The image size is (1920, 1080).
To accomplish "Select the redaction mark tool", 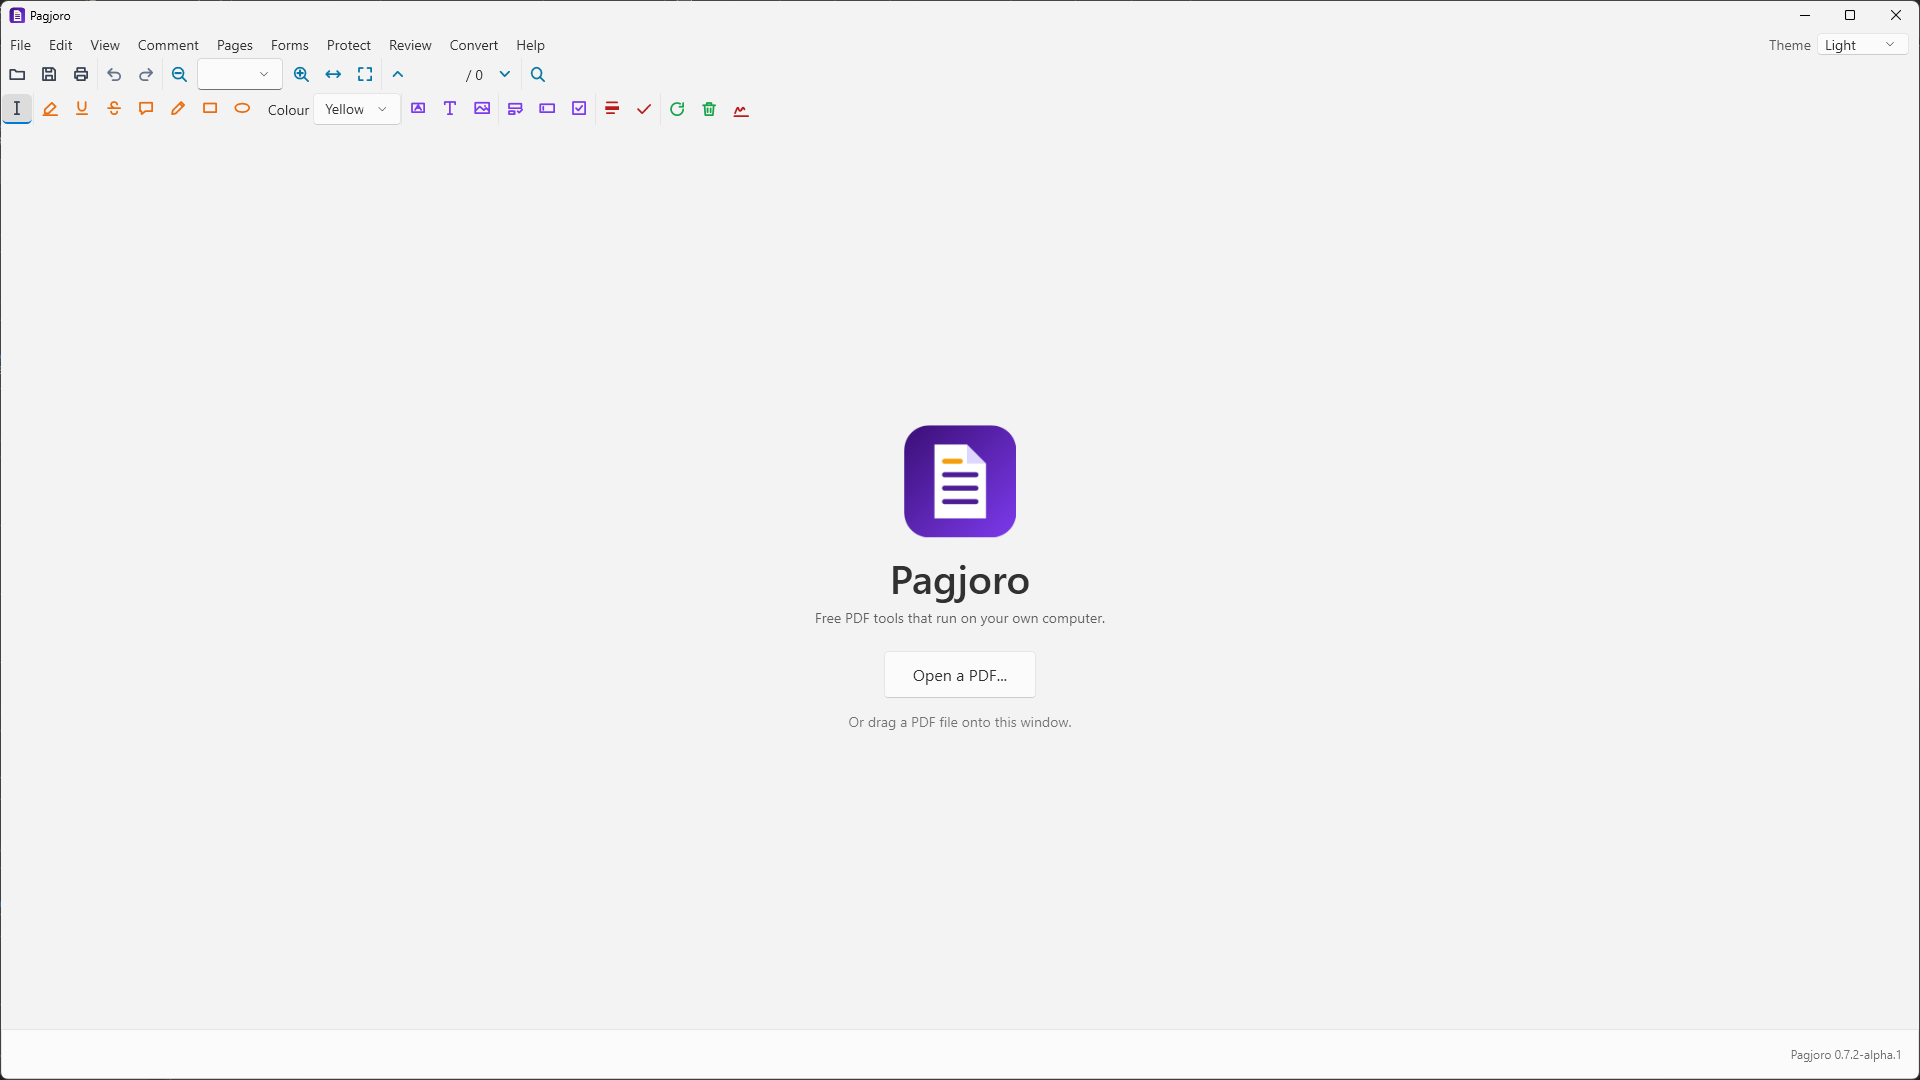I will click(612, 109).
